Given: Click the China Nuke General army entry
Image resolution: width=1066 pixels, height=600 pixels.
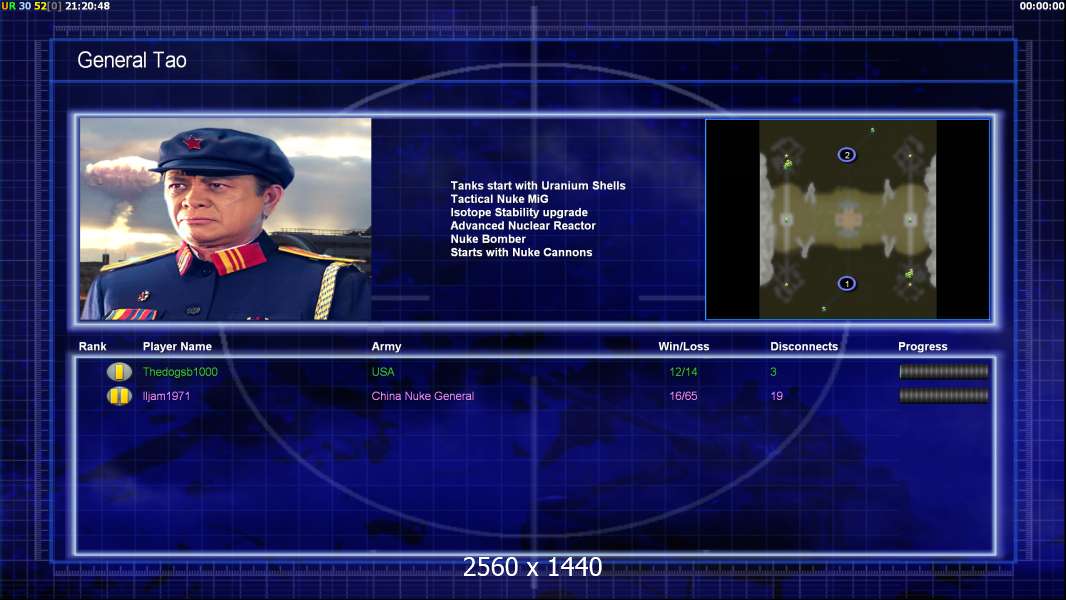Looking at the screenshot, I should tap(422, 396).
